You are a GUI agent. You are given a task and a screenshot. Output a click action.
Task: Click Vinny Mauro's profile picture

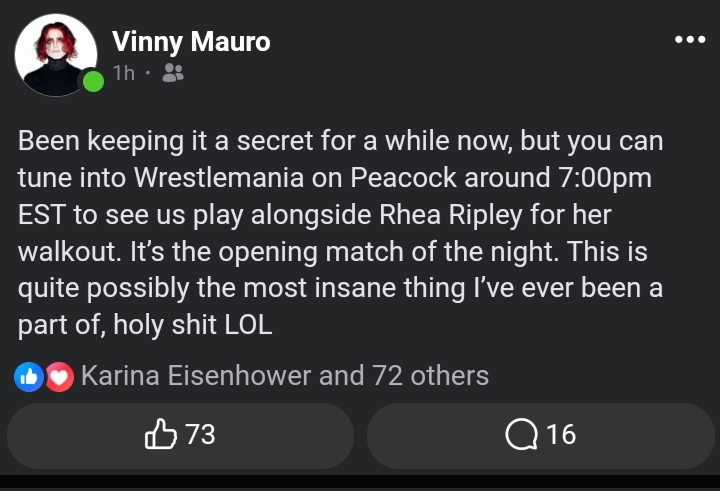56,55
